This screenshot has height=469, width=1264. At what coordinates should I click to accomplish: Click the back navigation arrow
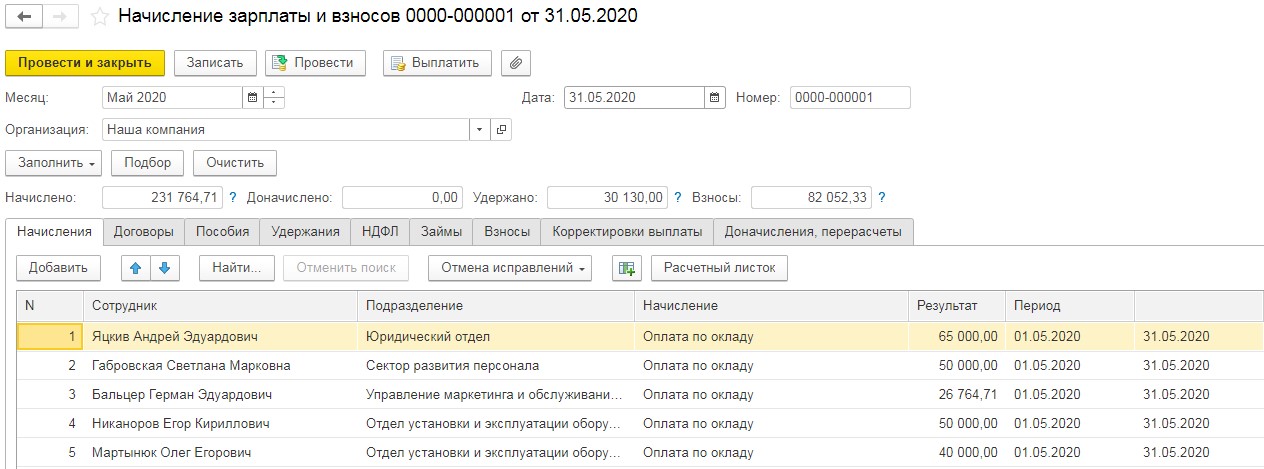click(25, 17)
